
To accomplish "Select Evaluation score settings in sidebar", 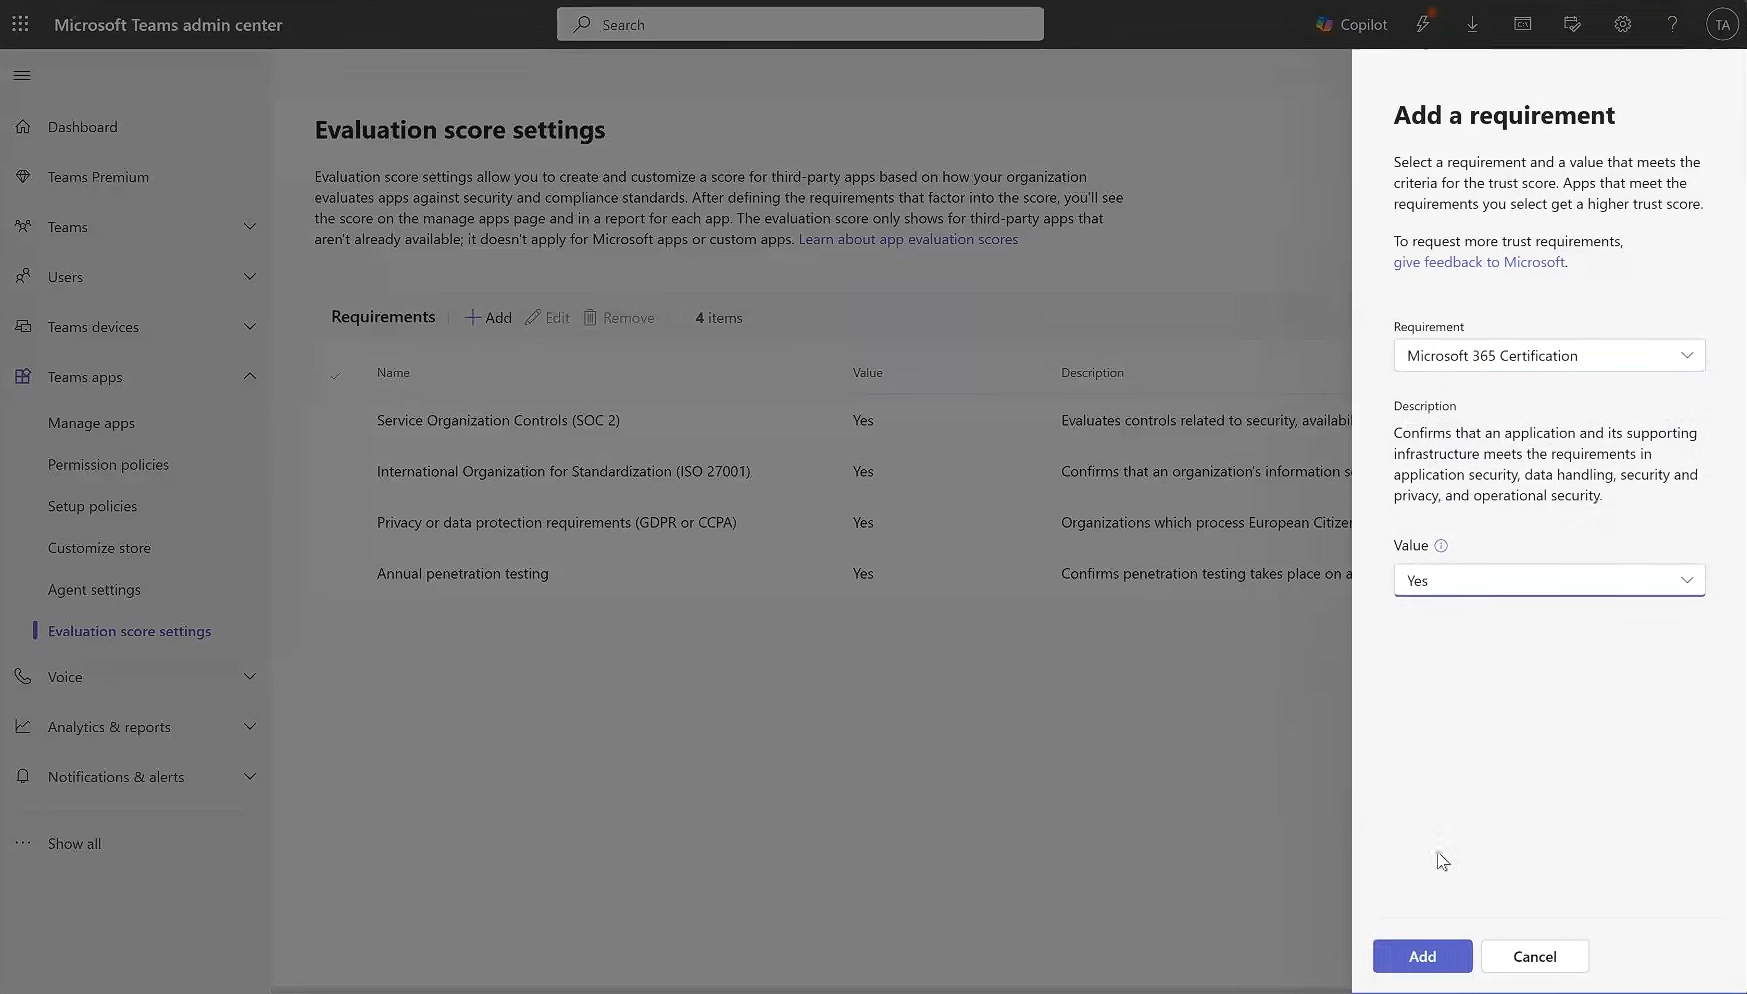I will click(x=129, y=631).
